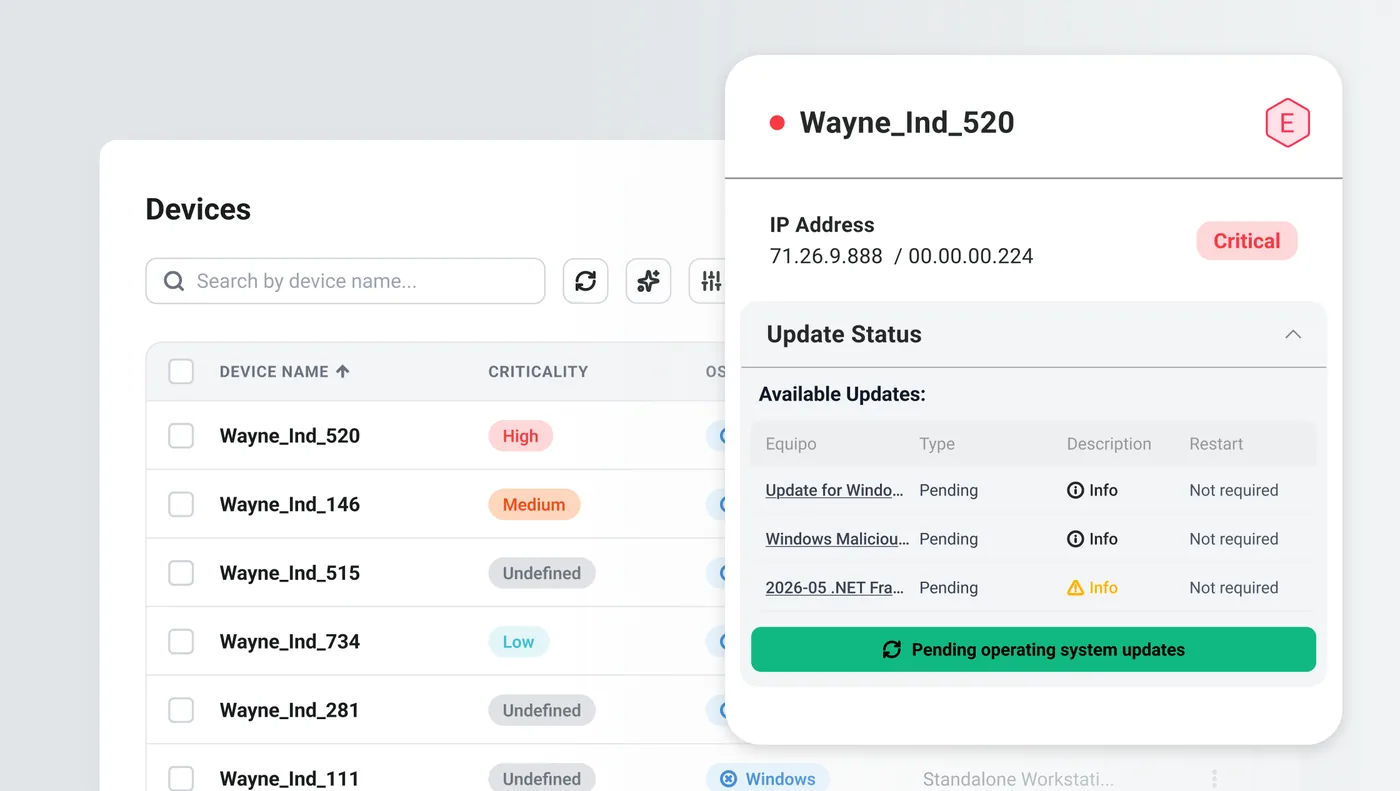Click the Windows OS badge for Wayne_Ind_111
The width and height of the screenshot is (1400, 791).
(767, 779)
